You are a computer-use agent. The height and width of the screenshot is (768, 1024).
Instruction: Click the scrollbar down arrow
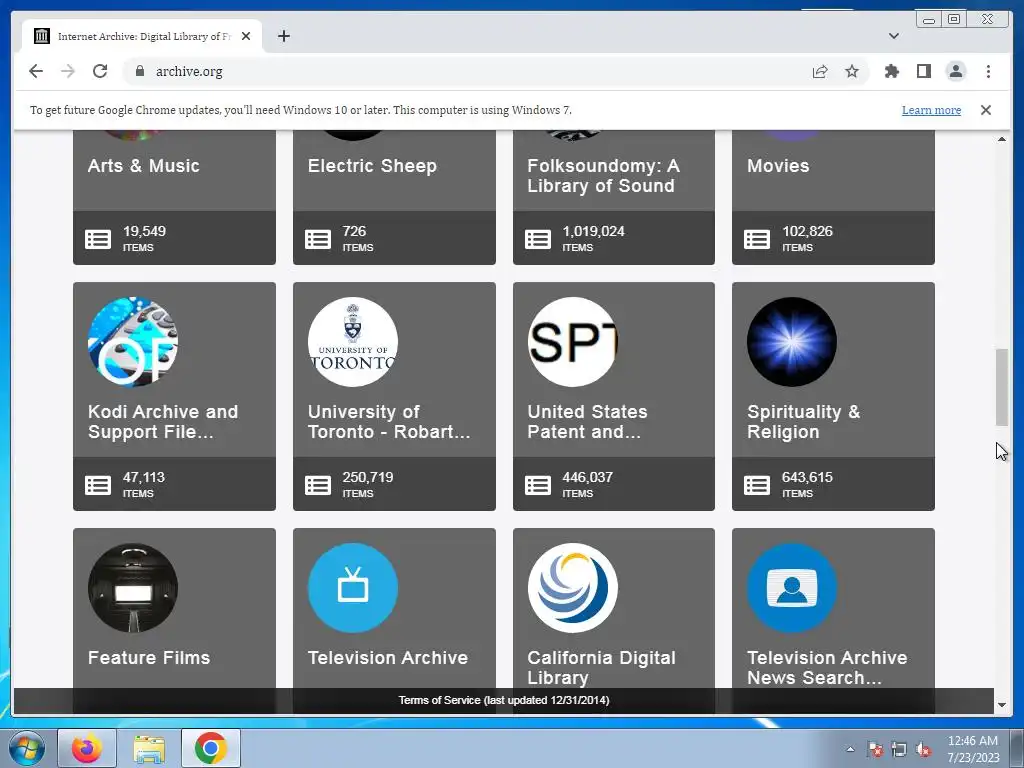pos(1001,705)
